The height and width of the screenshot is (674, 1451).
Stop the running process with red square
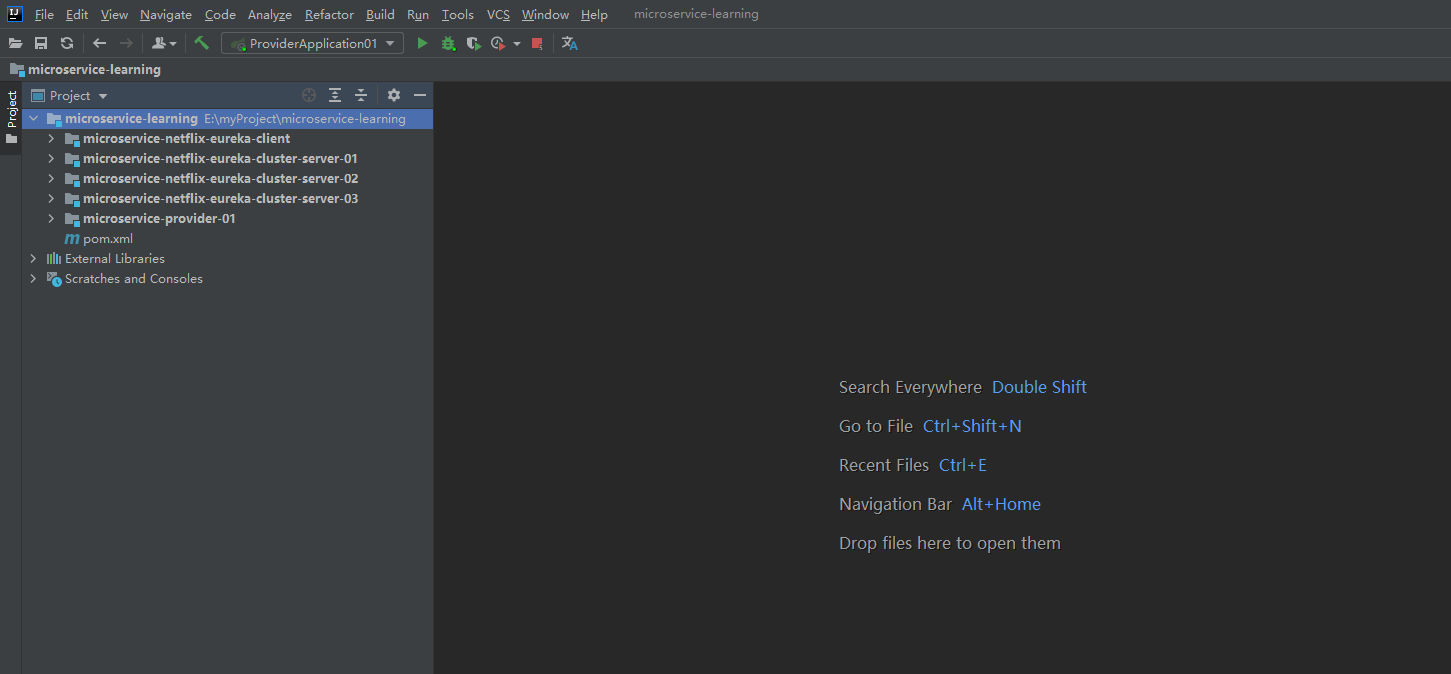[x=537, y=43]
